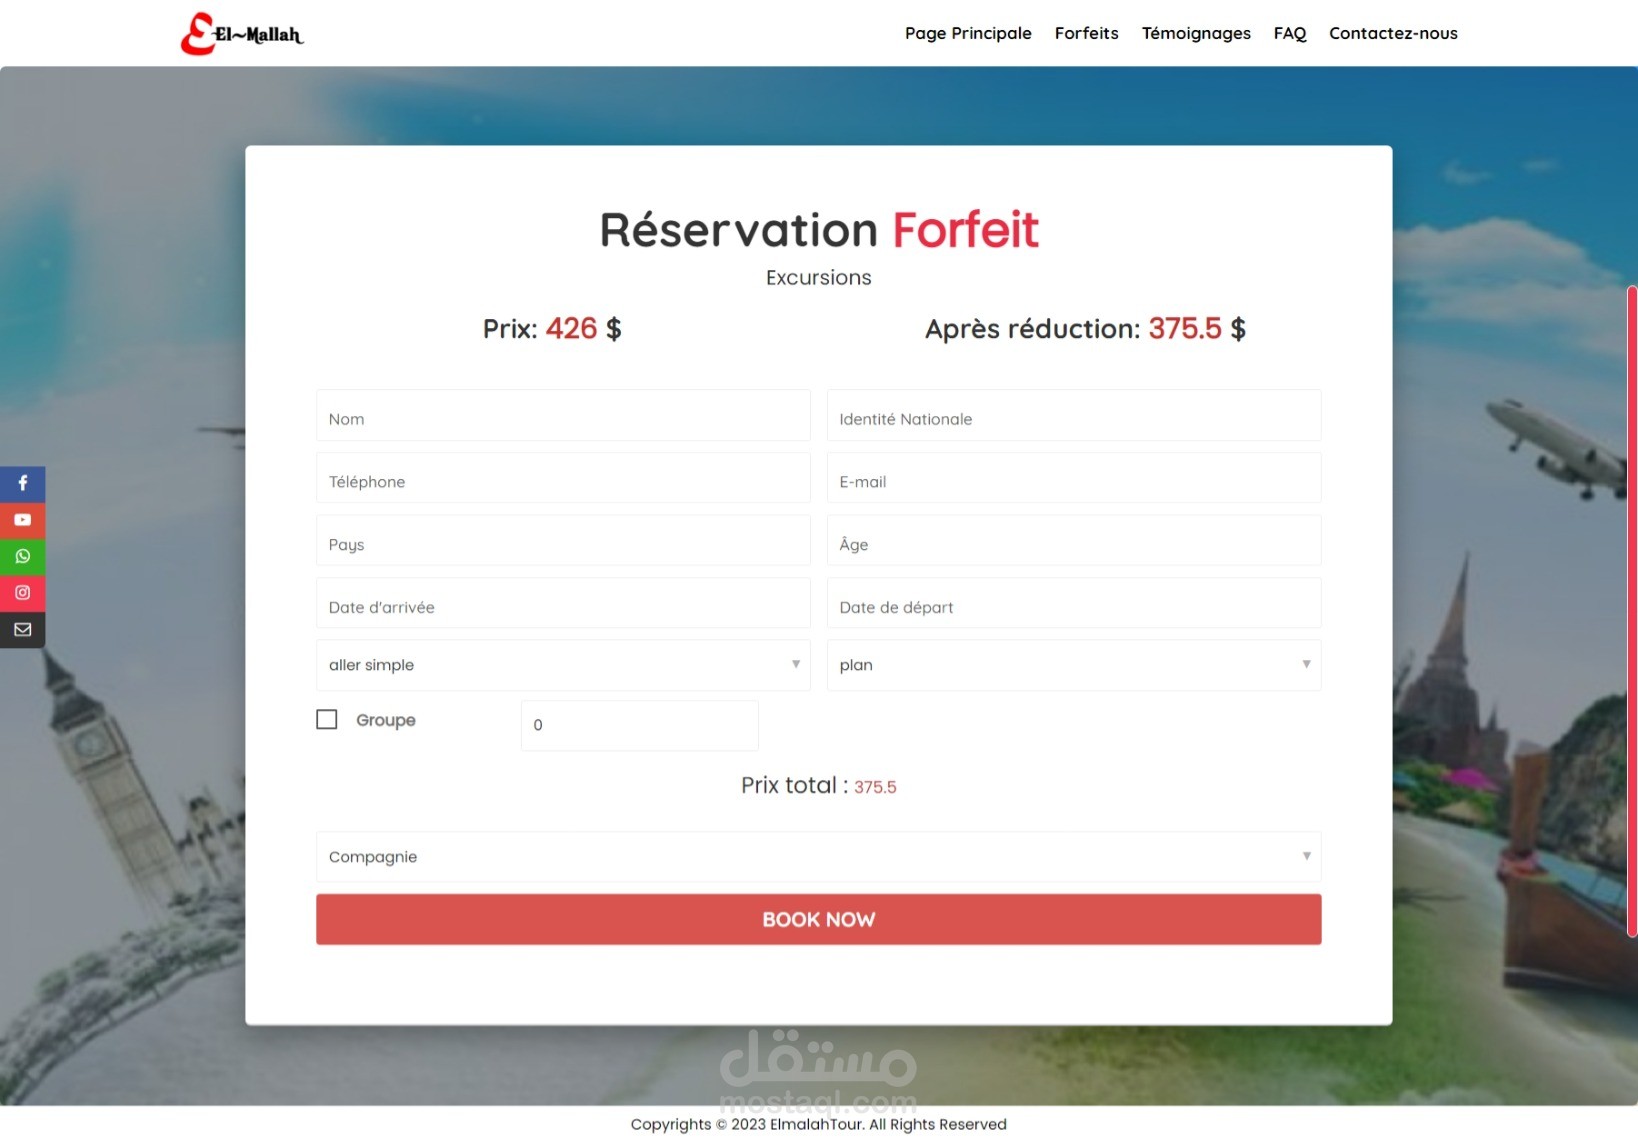The image size is (1638, 1143).
Task: Click the red page scrollbar
Action: [1632, 611]
